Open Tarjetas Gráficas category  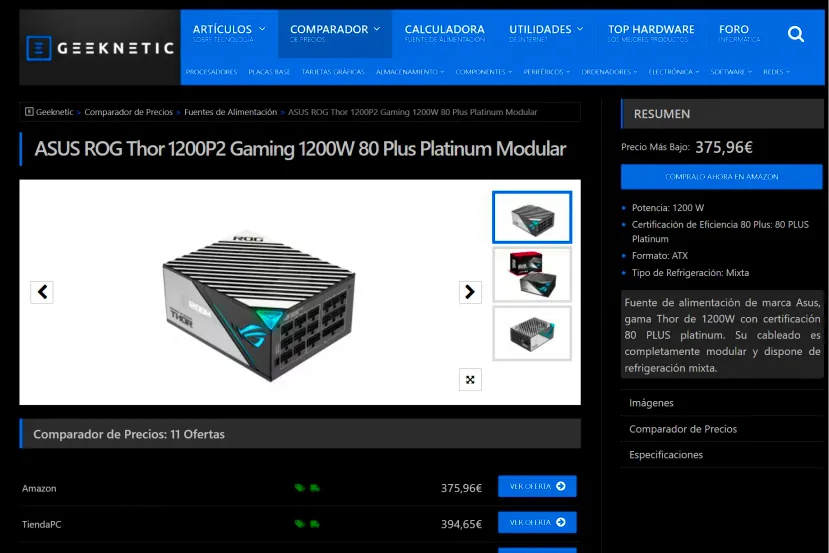point(333,72)
